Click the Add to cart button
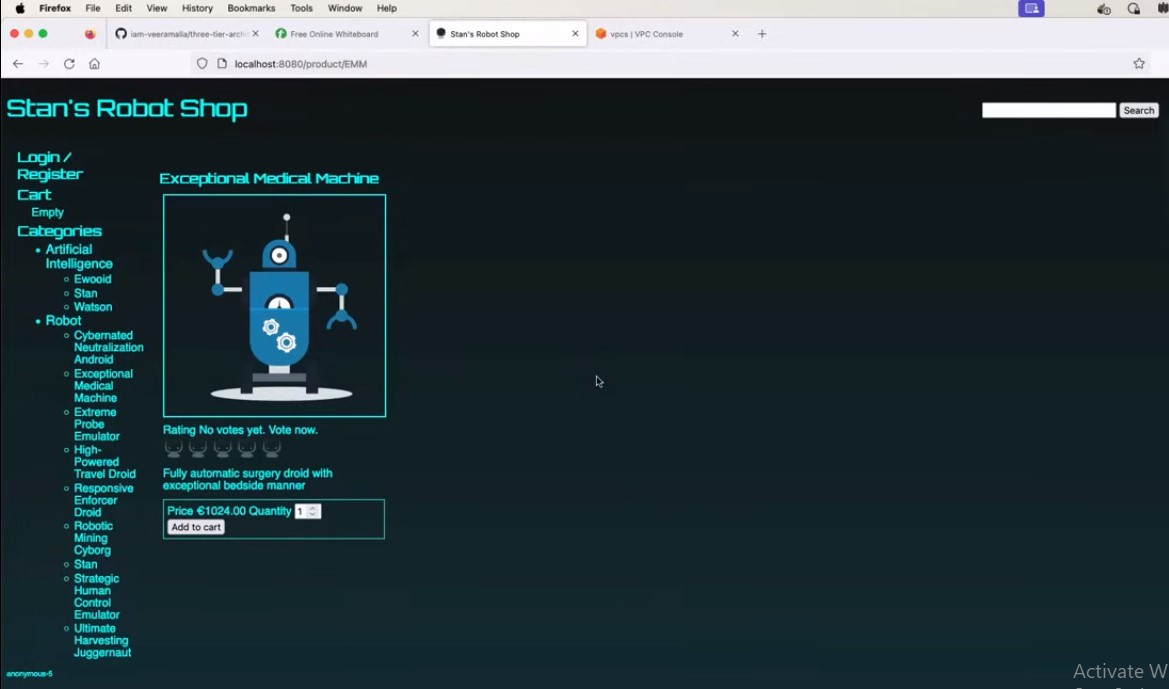The width and height of the screenshot is (1169, 689). pyautogui.click(x=195, y=527)
